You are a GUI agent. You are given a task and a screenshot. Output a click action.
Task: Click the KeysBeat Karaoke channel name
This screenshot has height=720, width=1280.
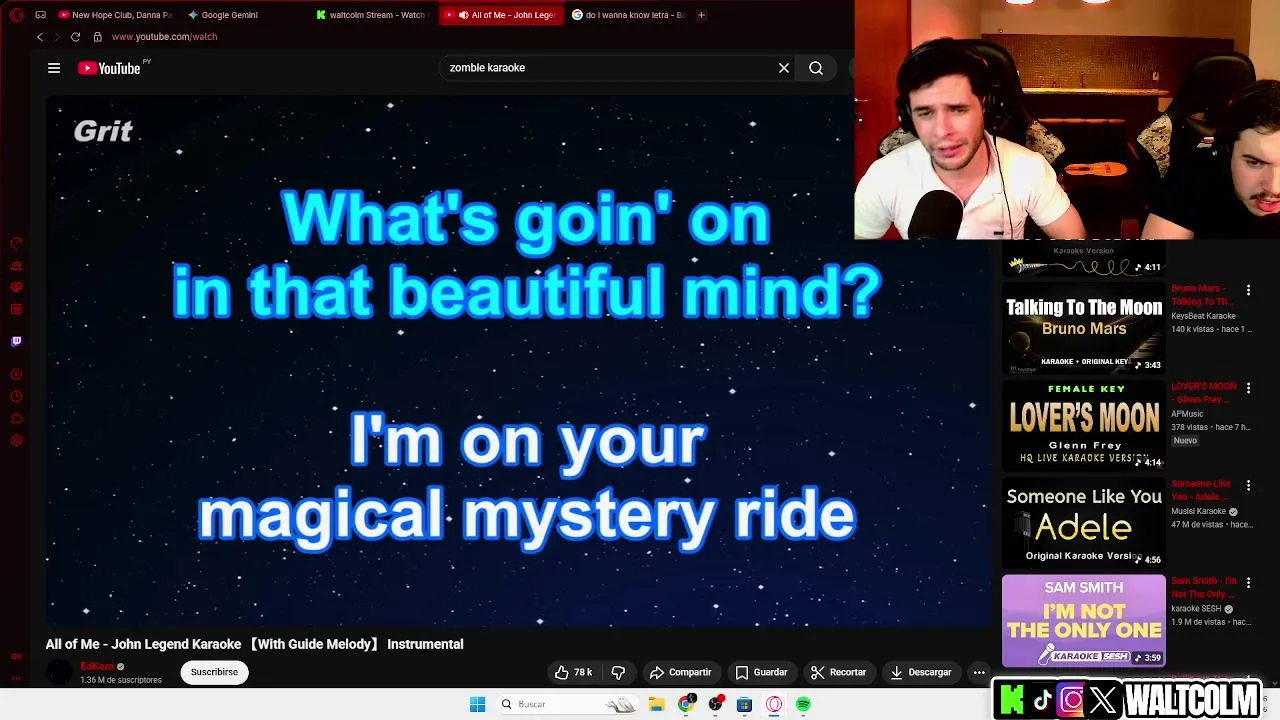click(x=1203, y=316)
